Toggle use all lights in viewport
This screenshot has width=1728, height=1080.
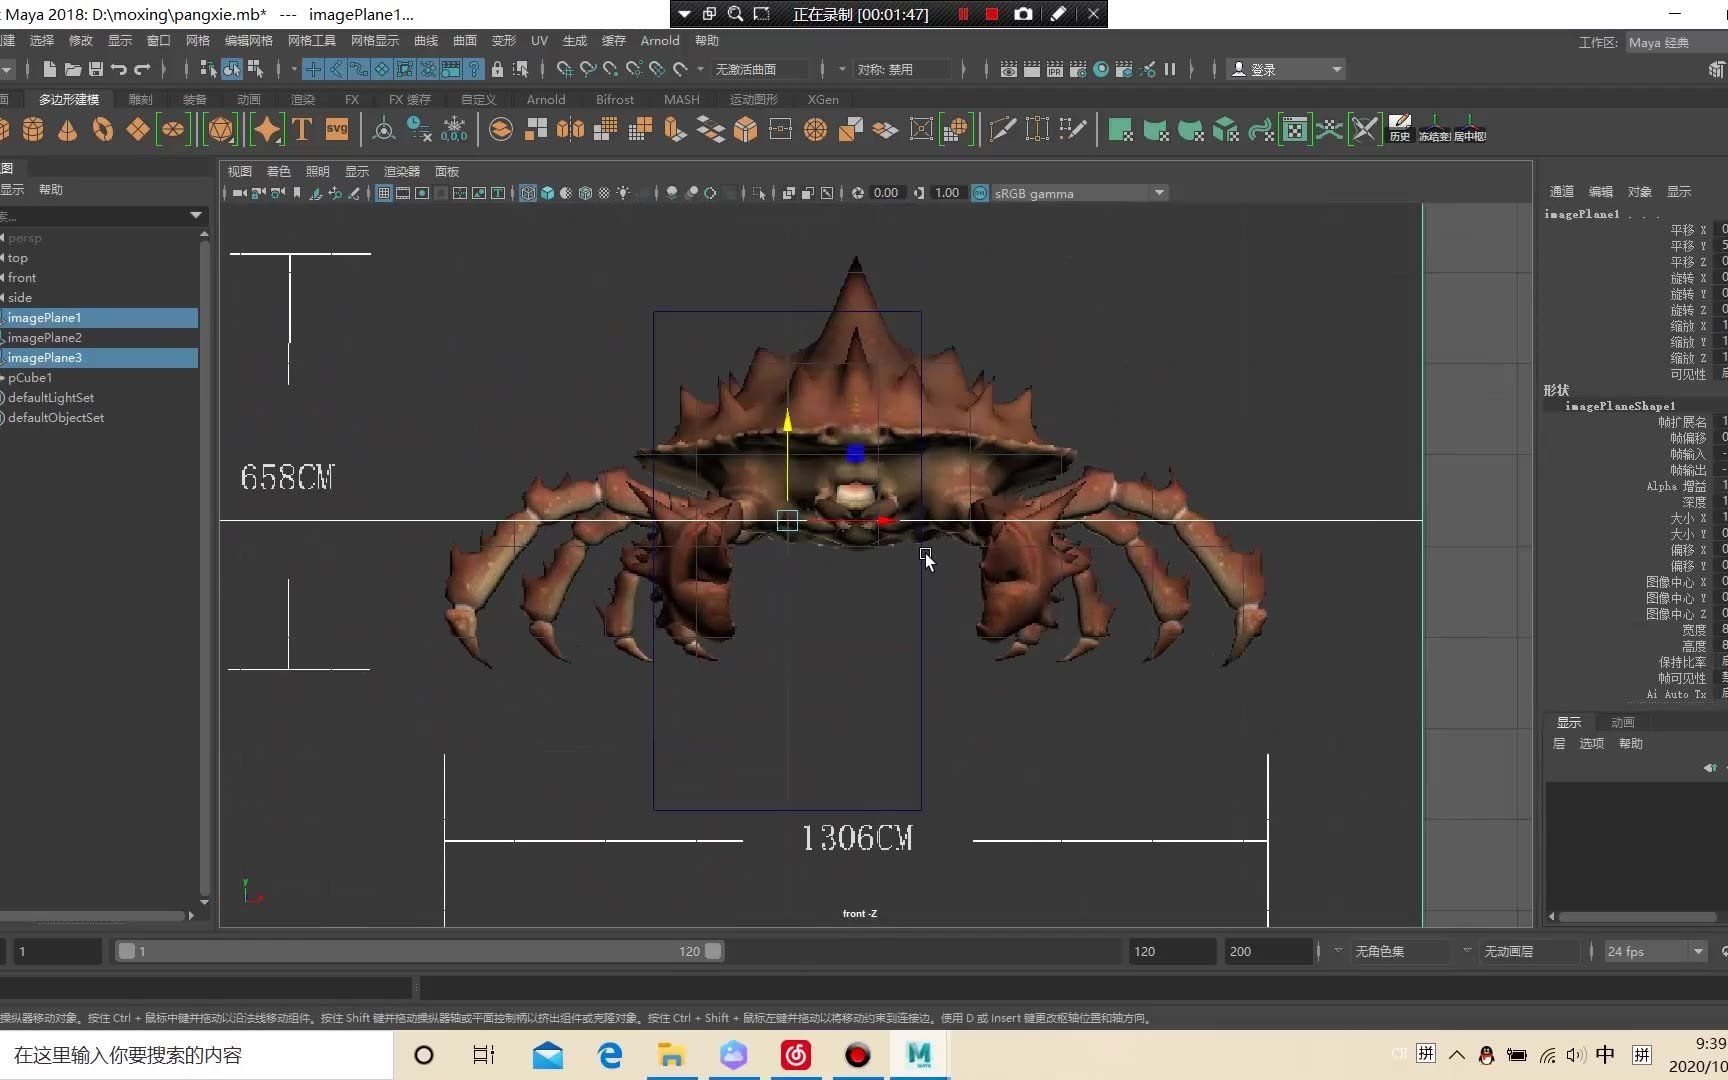tap(623, 193)
